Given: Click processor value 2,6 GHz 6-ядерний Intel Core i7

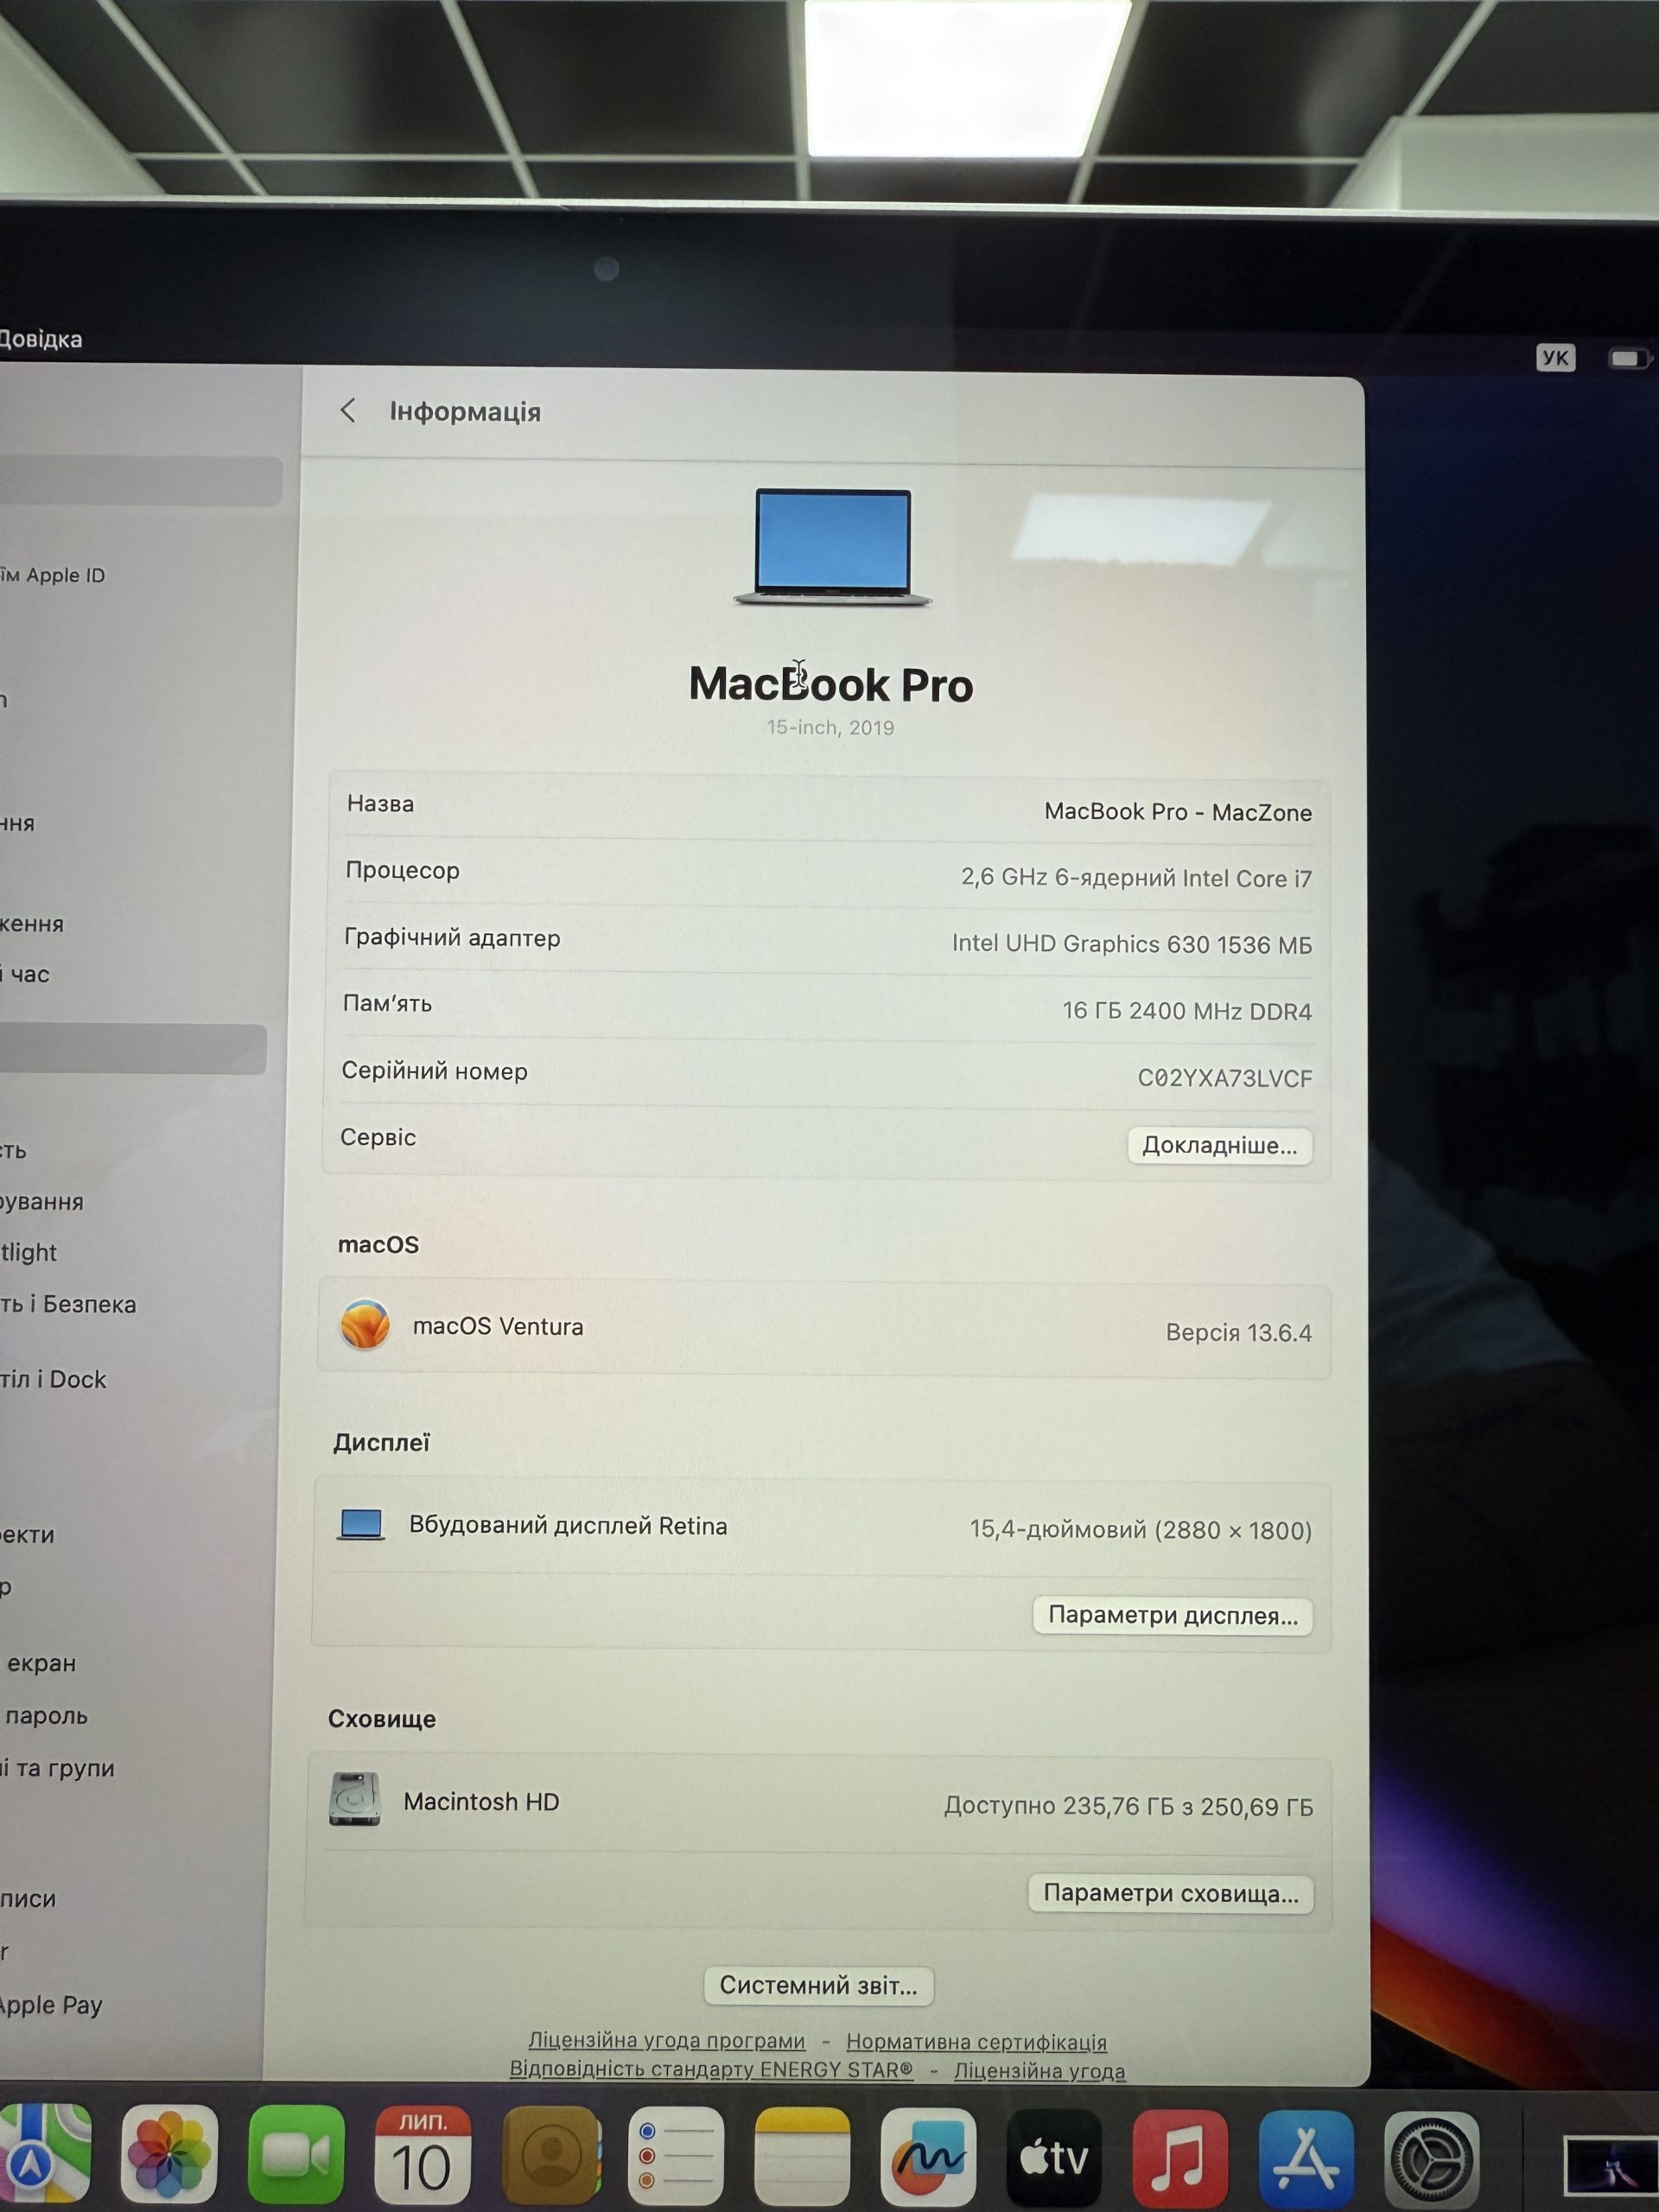Looking at the screenshot, I should click(1136, 878).
